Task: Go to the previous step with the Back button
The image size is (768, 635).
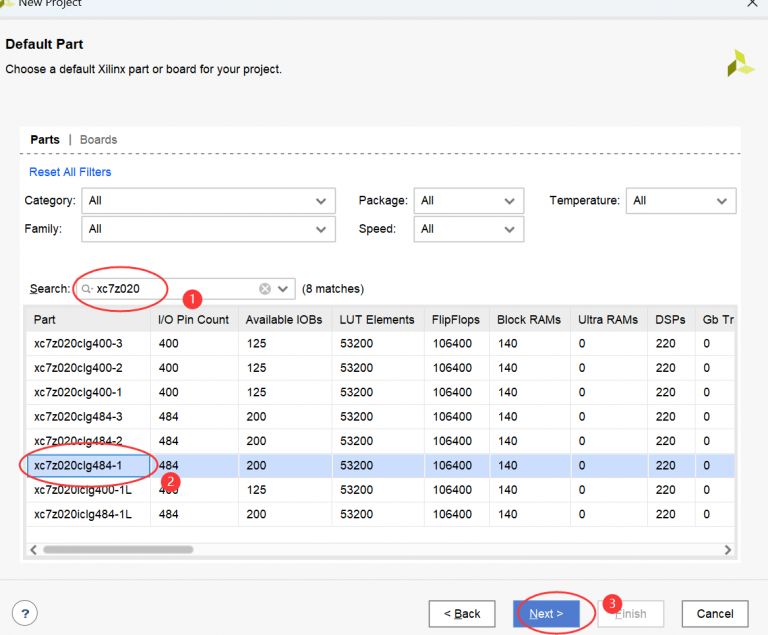Action: [x=461, y=613]
